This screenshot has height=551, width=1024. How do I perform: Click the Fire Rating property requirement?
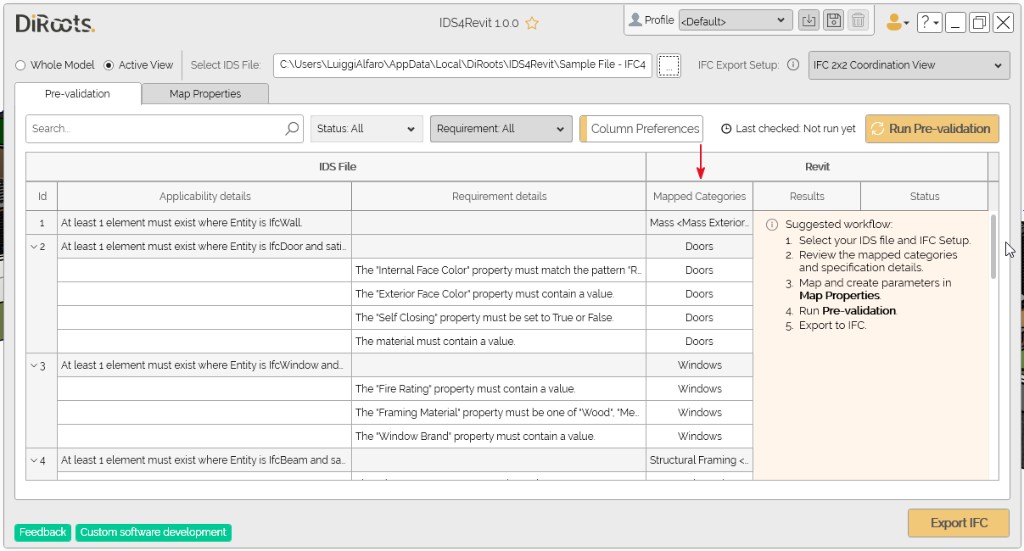pos(499,388)
